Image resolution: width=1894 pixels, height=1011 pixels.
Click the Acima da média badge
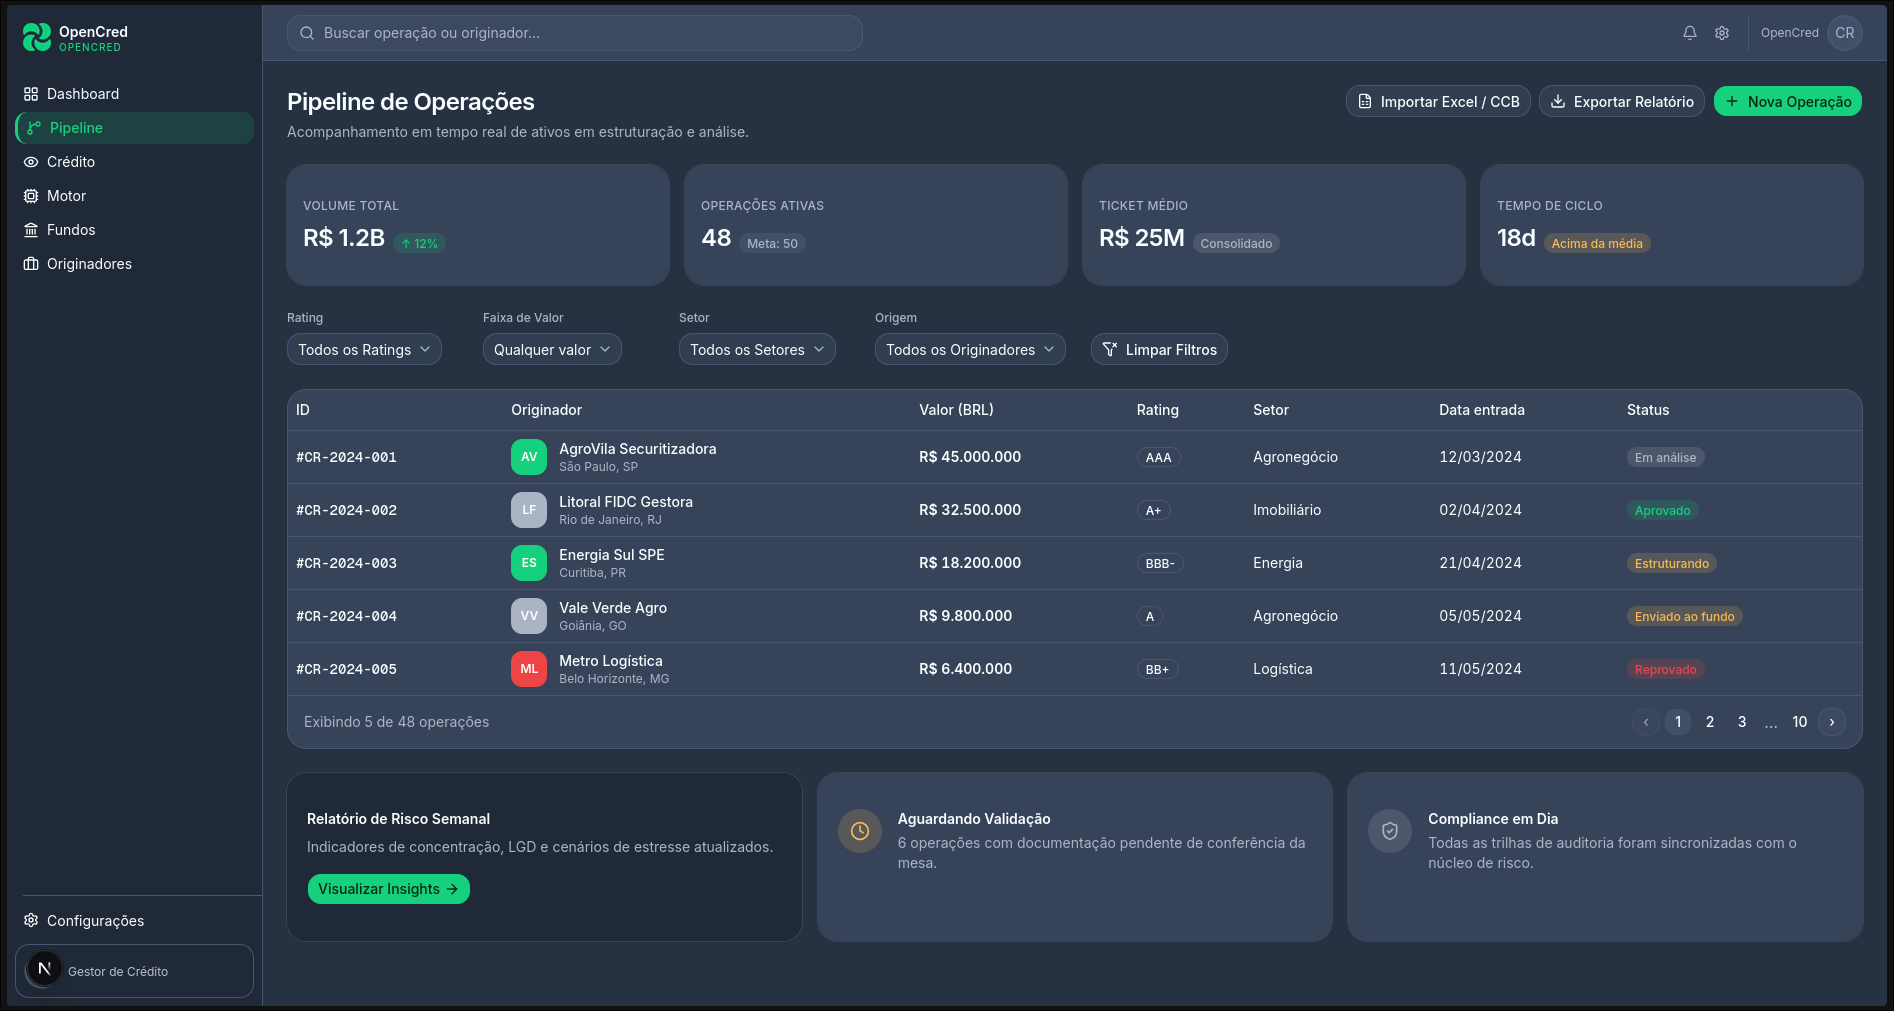(1597, 243)
